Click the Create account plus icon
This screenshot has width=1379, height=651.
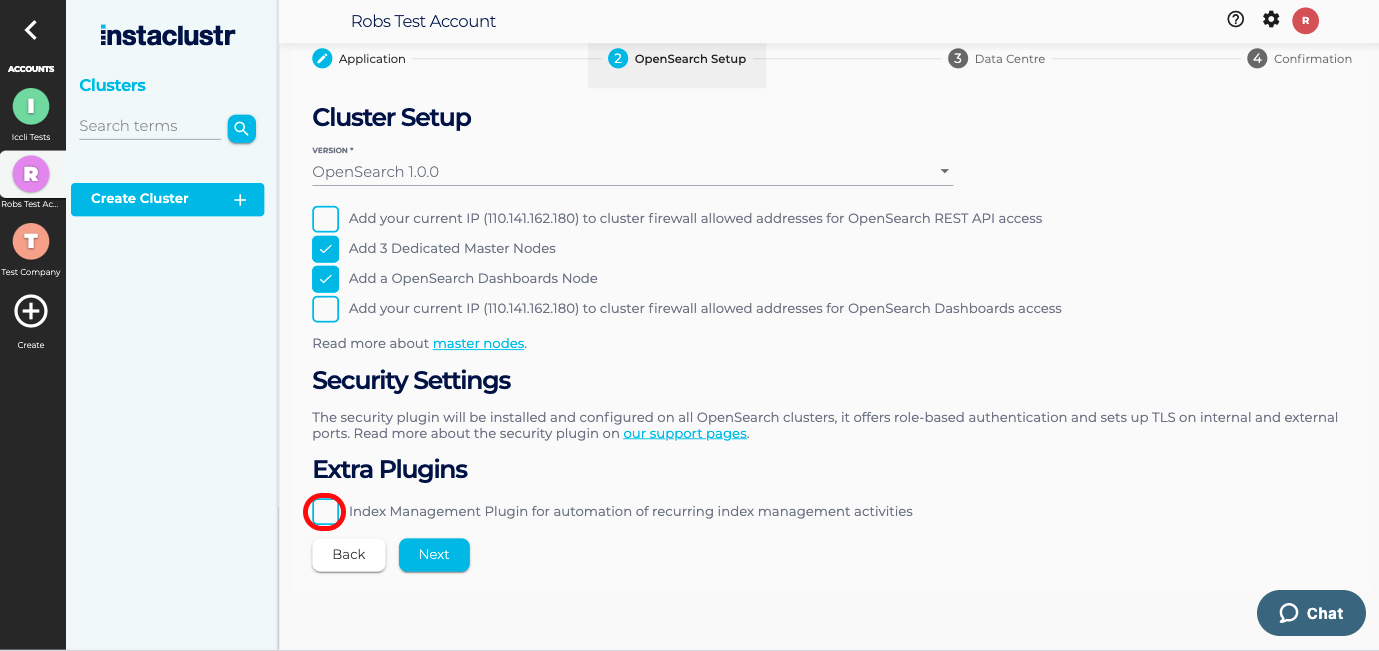31,312
